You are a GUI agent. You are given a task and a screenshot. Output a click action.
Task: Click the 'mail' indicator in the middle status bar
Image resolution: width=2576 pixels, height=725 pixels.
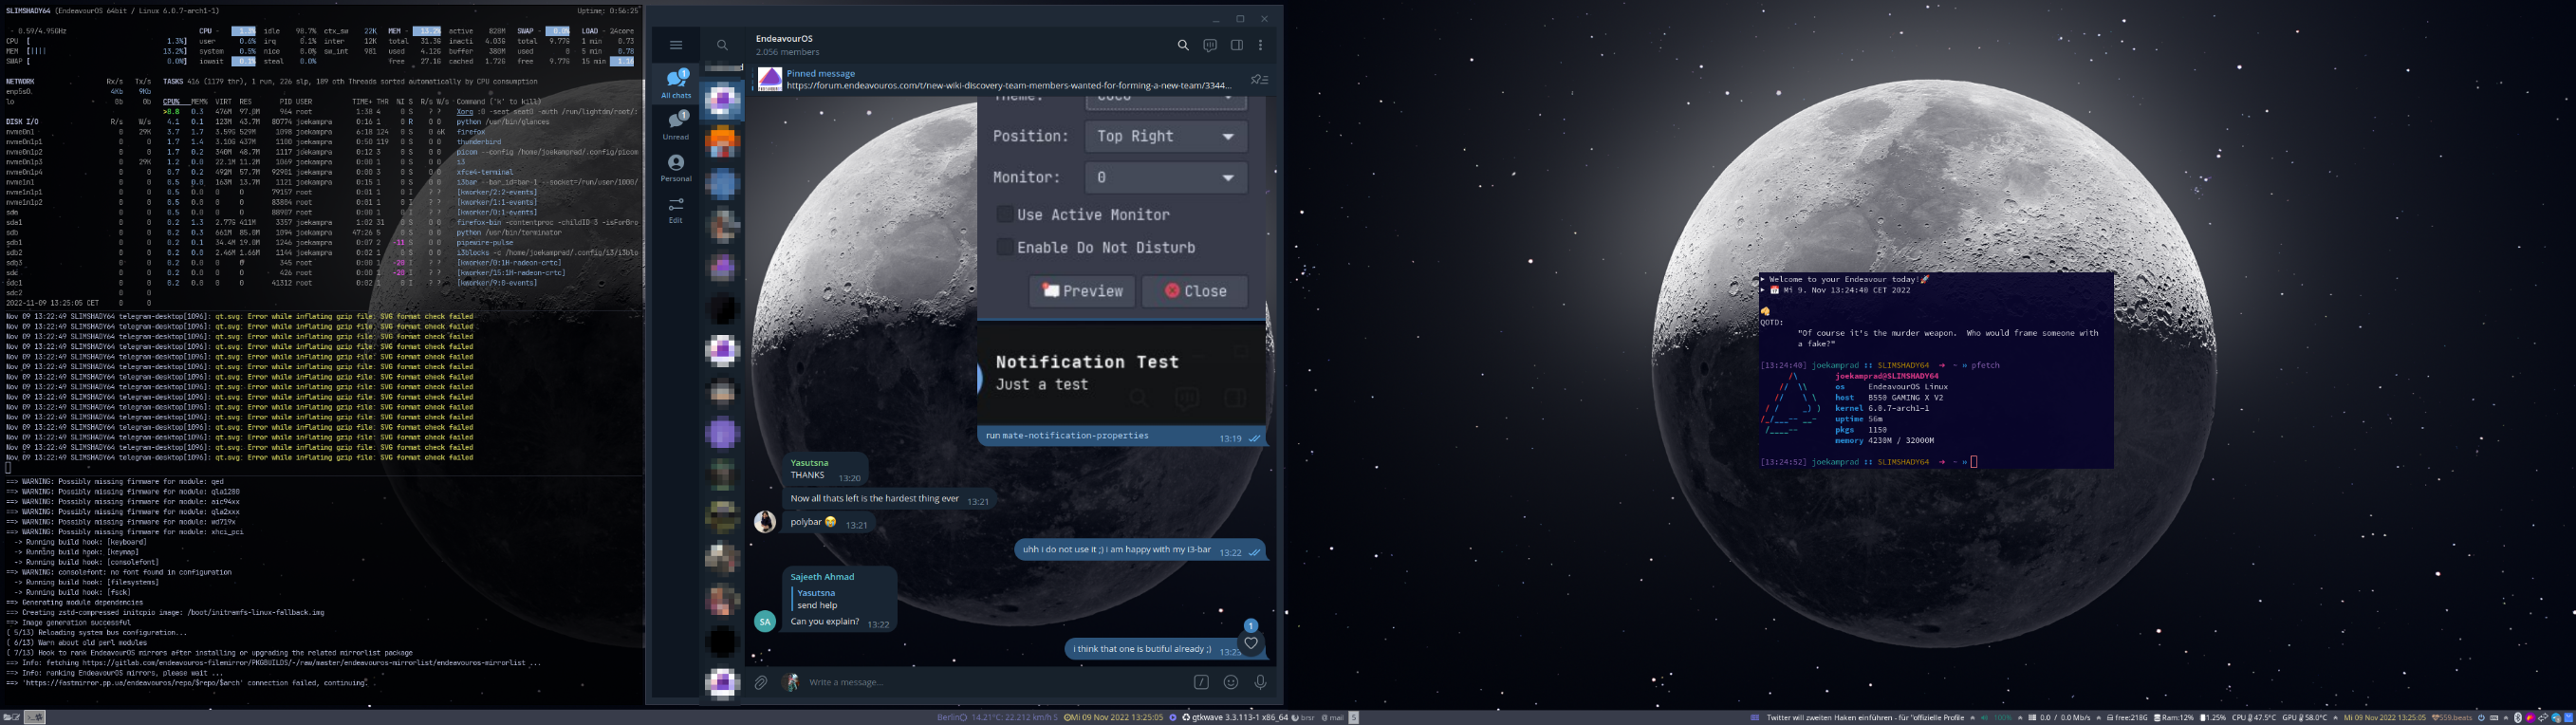pos(1333,718)
